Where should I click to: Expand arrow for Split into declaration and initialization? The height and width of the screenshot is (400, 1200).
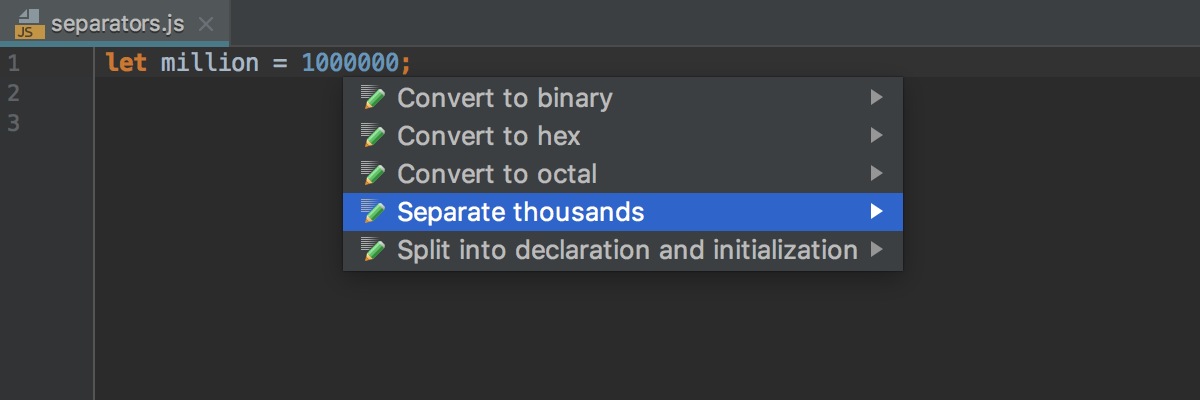coord(876,249)
